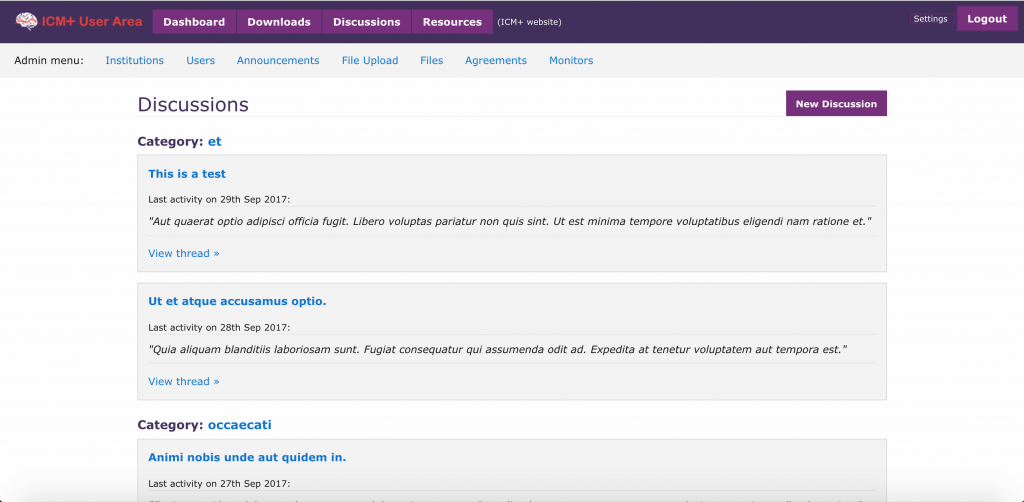Select Files in the admin menu
The image size is (1024, 502).
pos(431,61)
